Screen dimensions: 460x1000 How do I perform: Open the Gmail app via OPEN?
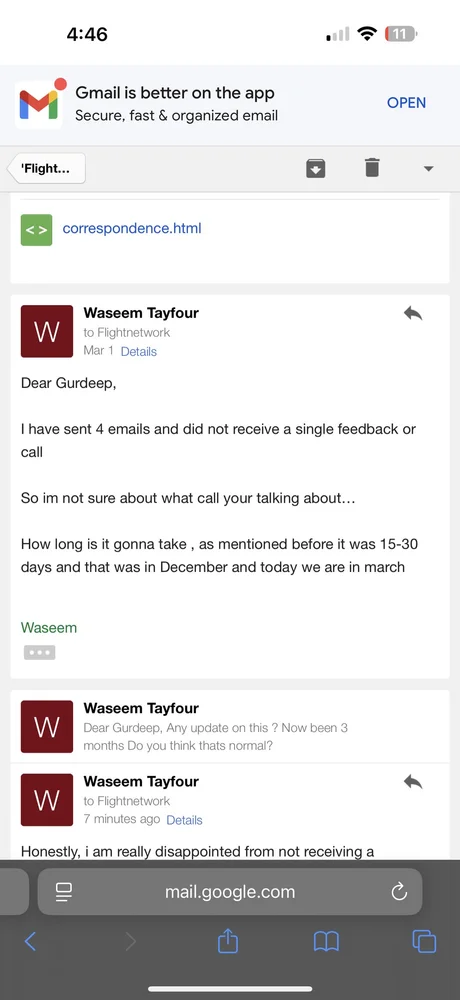point(406,103)
